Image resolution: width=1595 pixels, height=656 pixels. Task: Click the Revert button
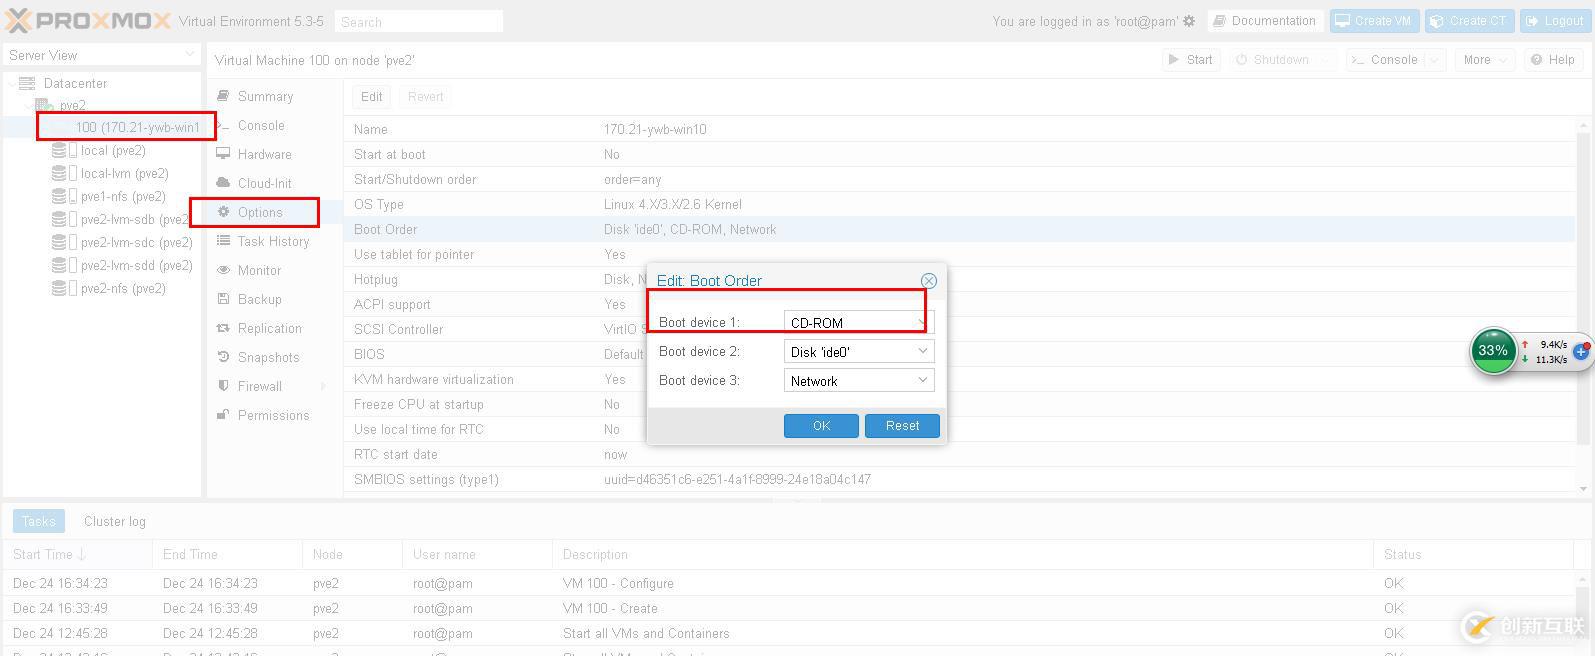425,97
